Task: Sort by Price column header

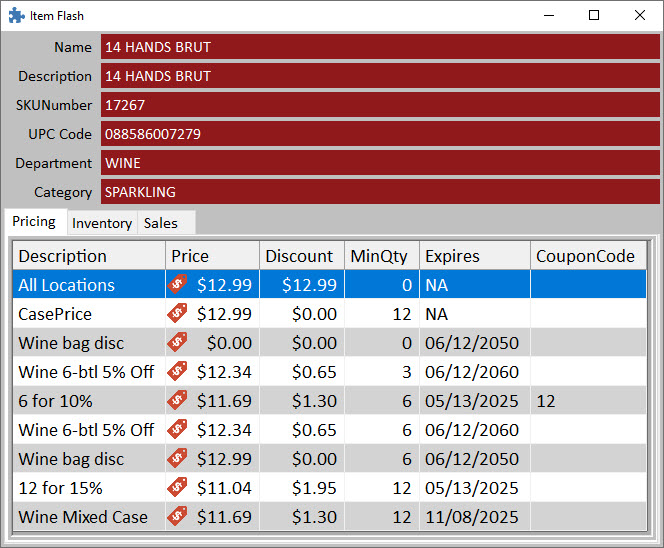Action: coord(212,256)
